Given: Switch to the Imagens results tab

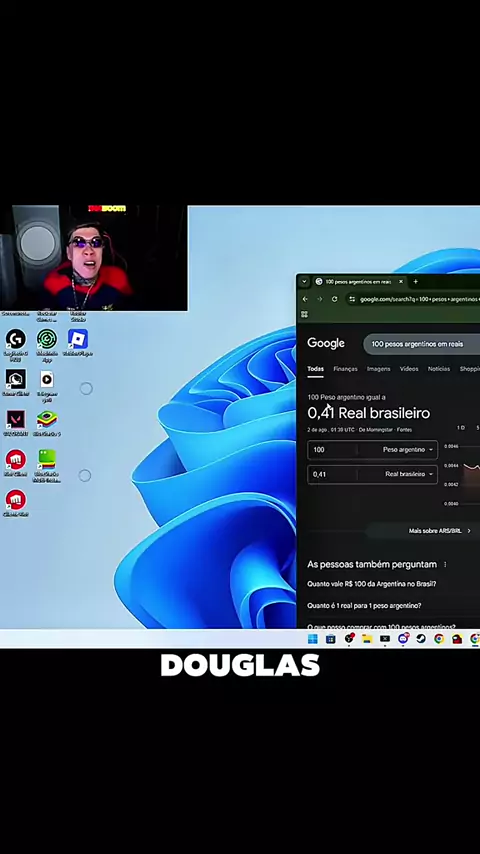Looking at the screenshot, I should (379, 369).
